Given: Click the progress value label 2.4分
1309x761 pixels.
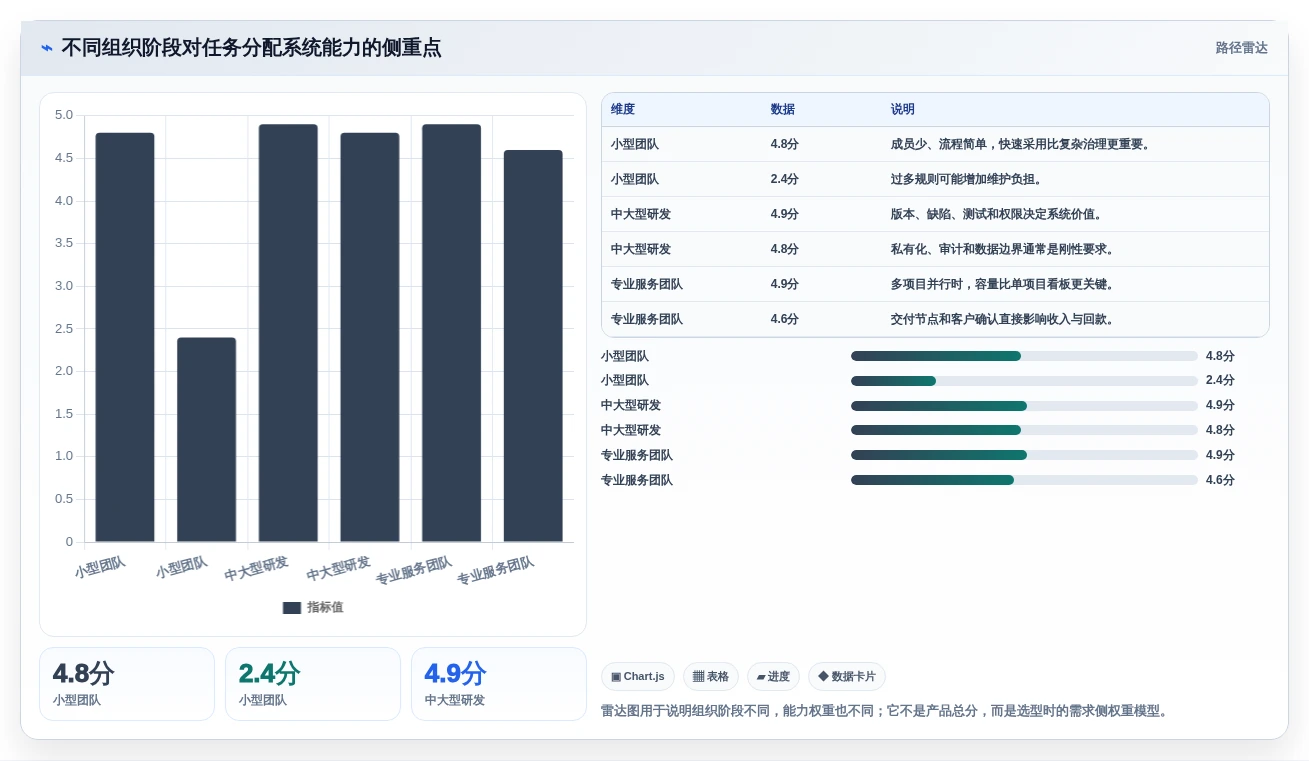Looking at the screenshot, I should tap(1220, 381).
